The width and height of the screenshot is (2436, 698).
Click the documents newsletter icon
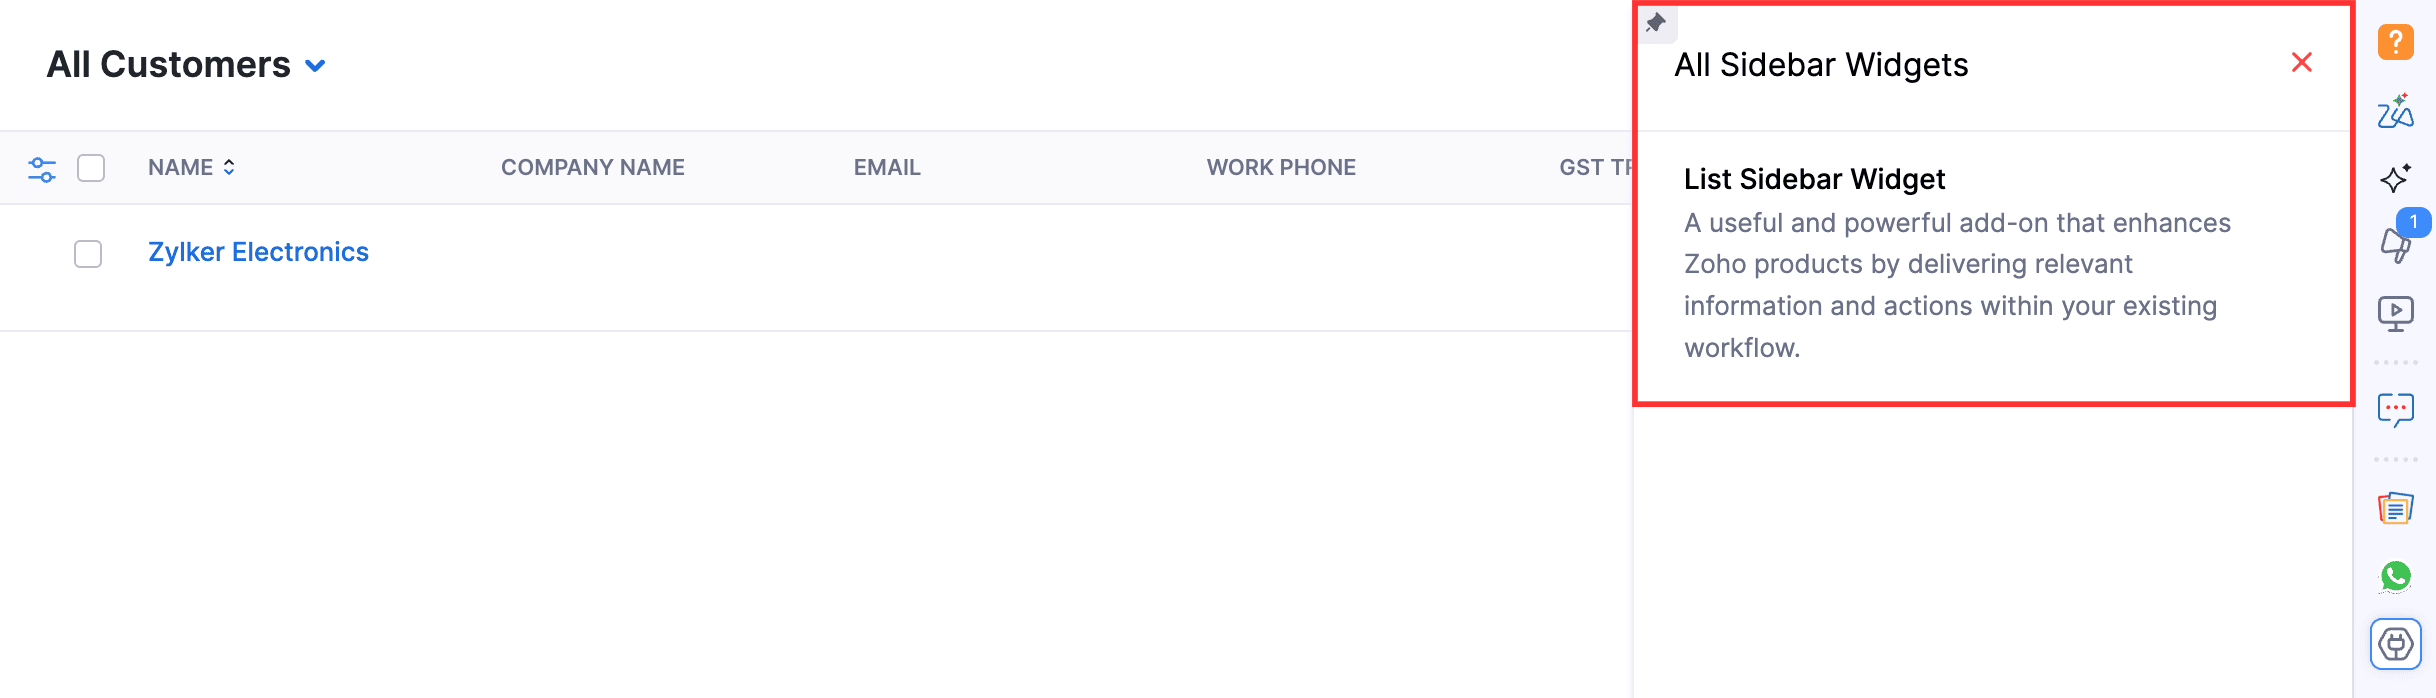[x=2396, y=508]
